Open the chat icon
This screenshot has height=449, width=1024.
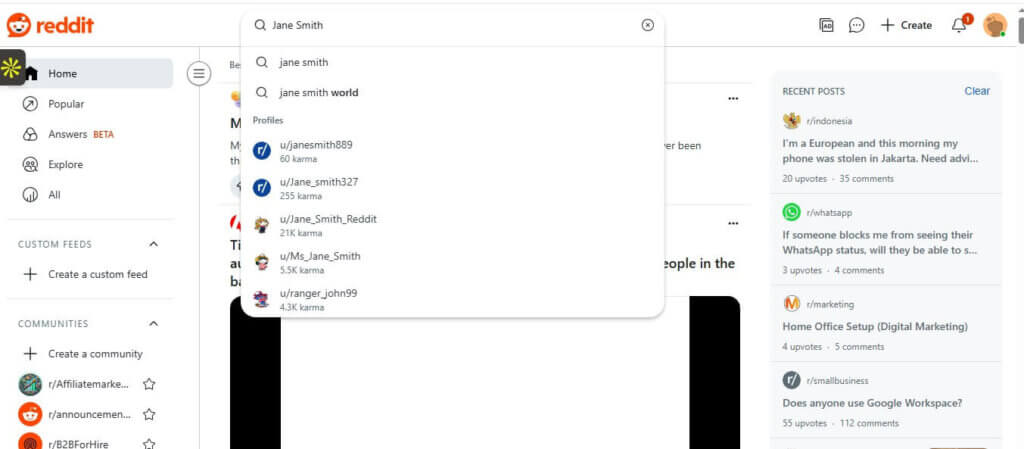pos(856,25)
